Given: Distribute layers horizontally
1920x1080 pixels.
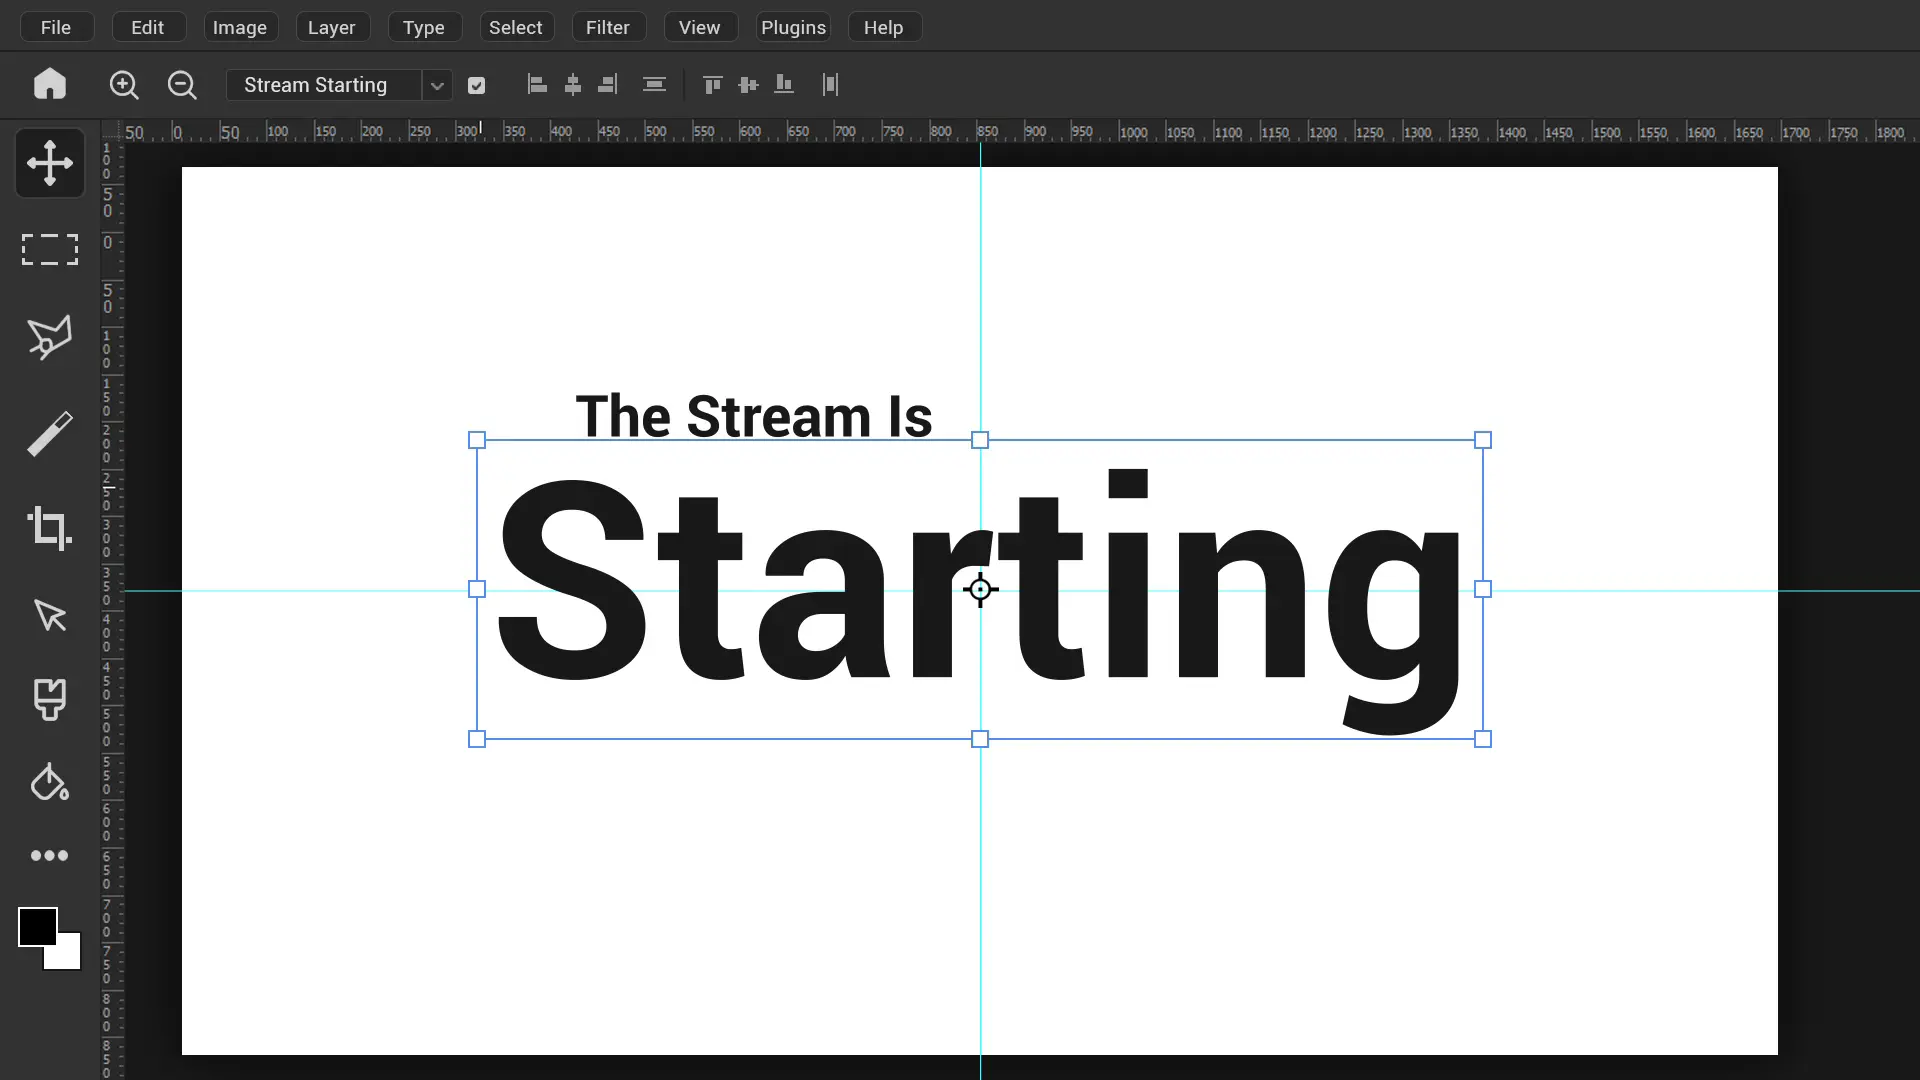Looking at the screenshot, I should pos(654,85).
